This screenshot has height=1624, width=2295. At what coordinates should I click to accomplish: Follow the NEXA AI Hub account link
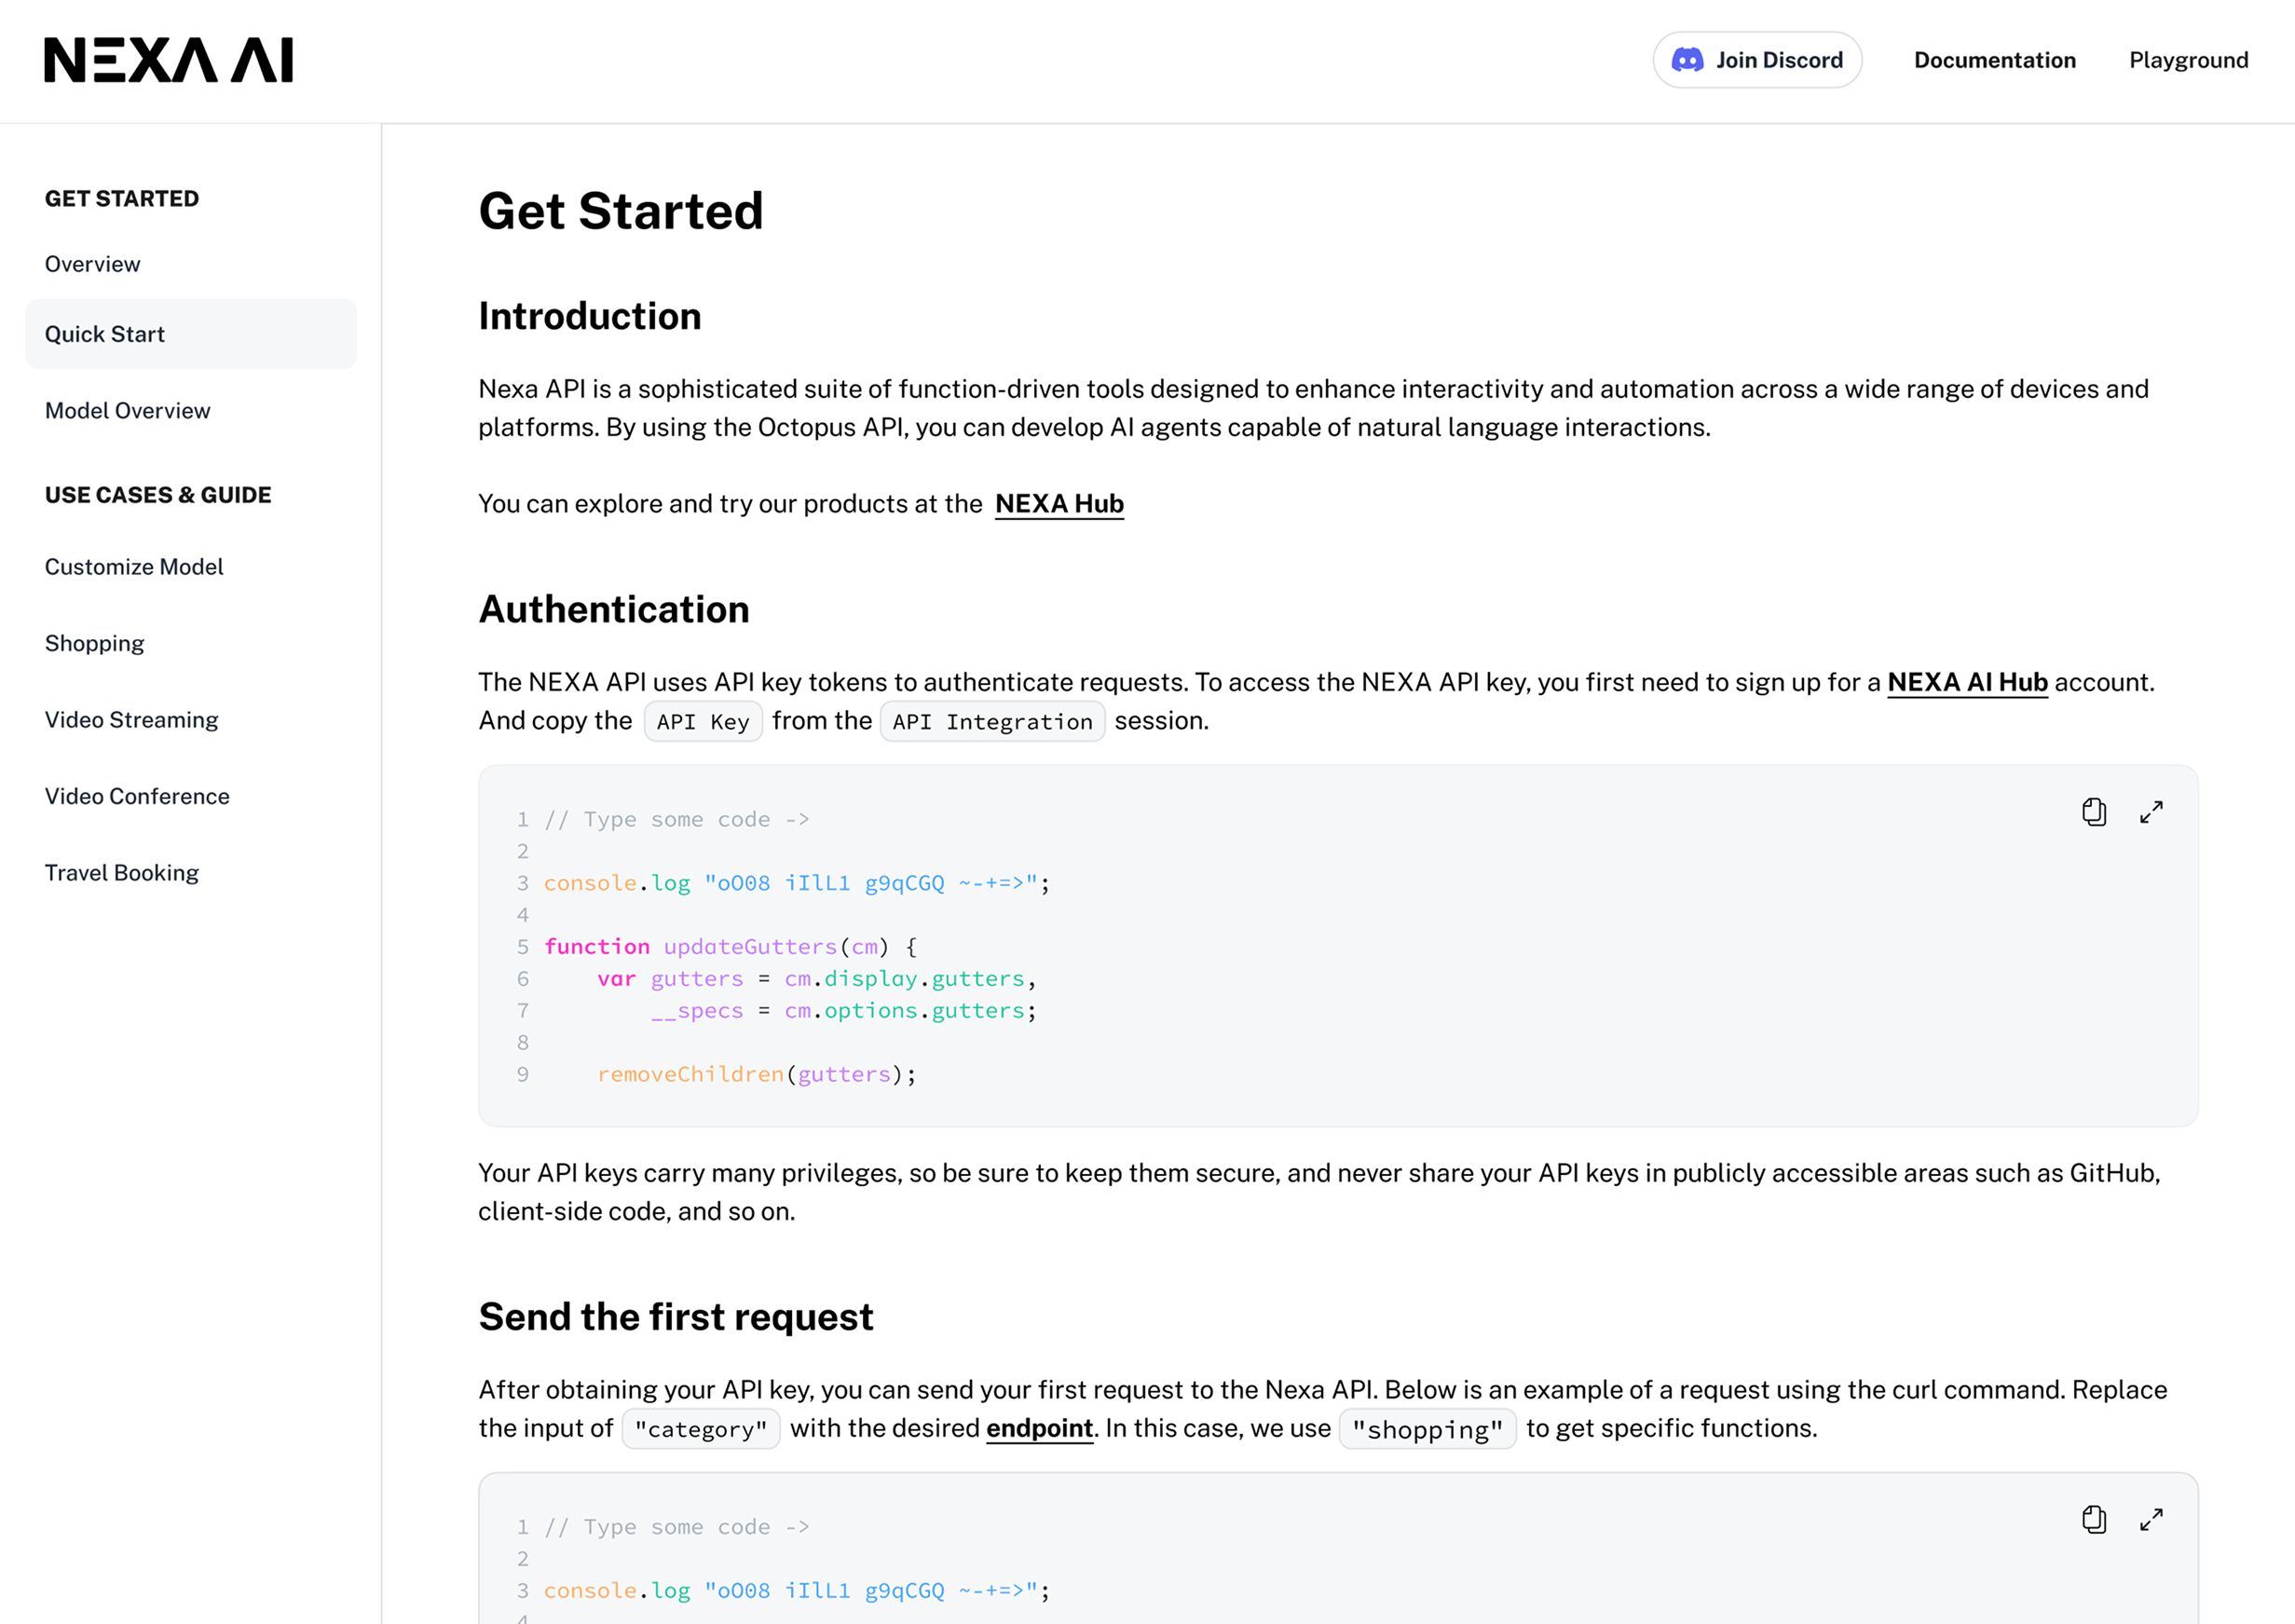[1967, 682]
